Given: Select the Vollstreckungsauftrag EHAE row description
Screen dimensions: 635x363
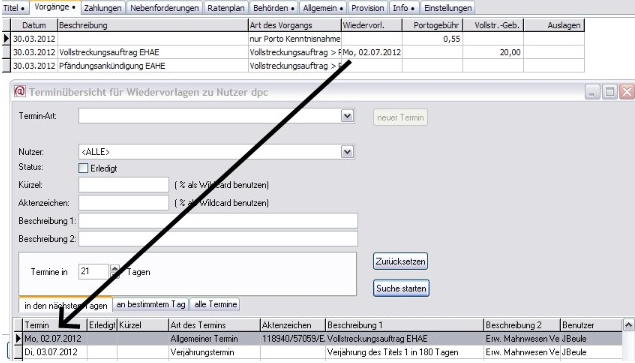Looking at the screenshot, I should [109, 52].
